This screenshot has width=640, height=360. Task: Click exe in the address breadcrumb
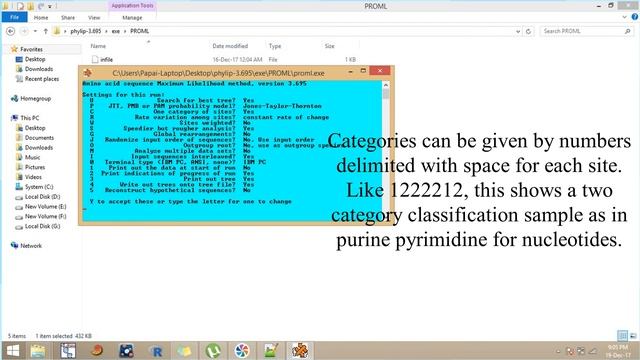[116, 31]
